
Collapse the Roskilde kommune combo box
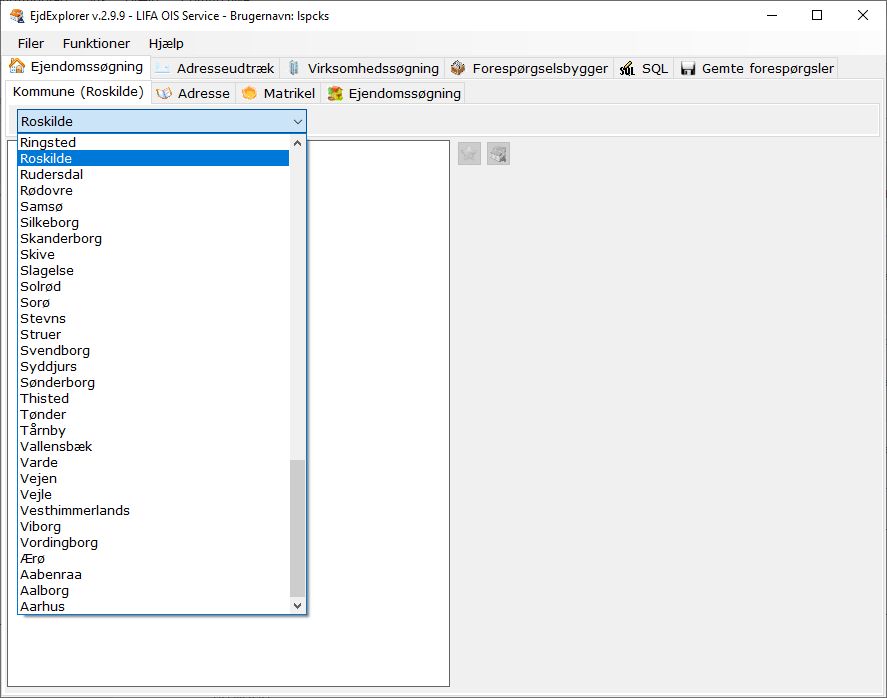(297, 121)
